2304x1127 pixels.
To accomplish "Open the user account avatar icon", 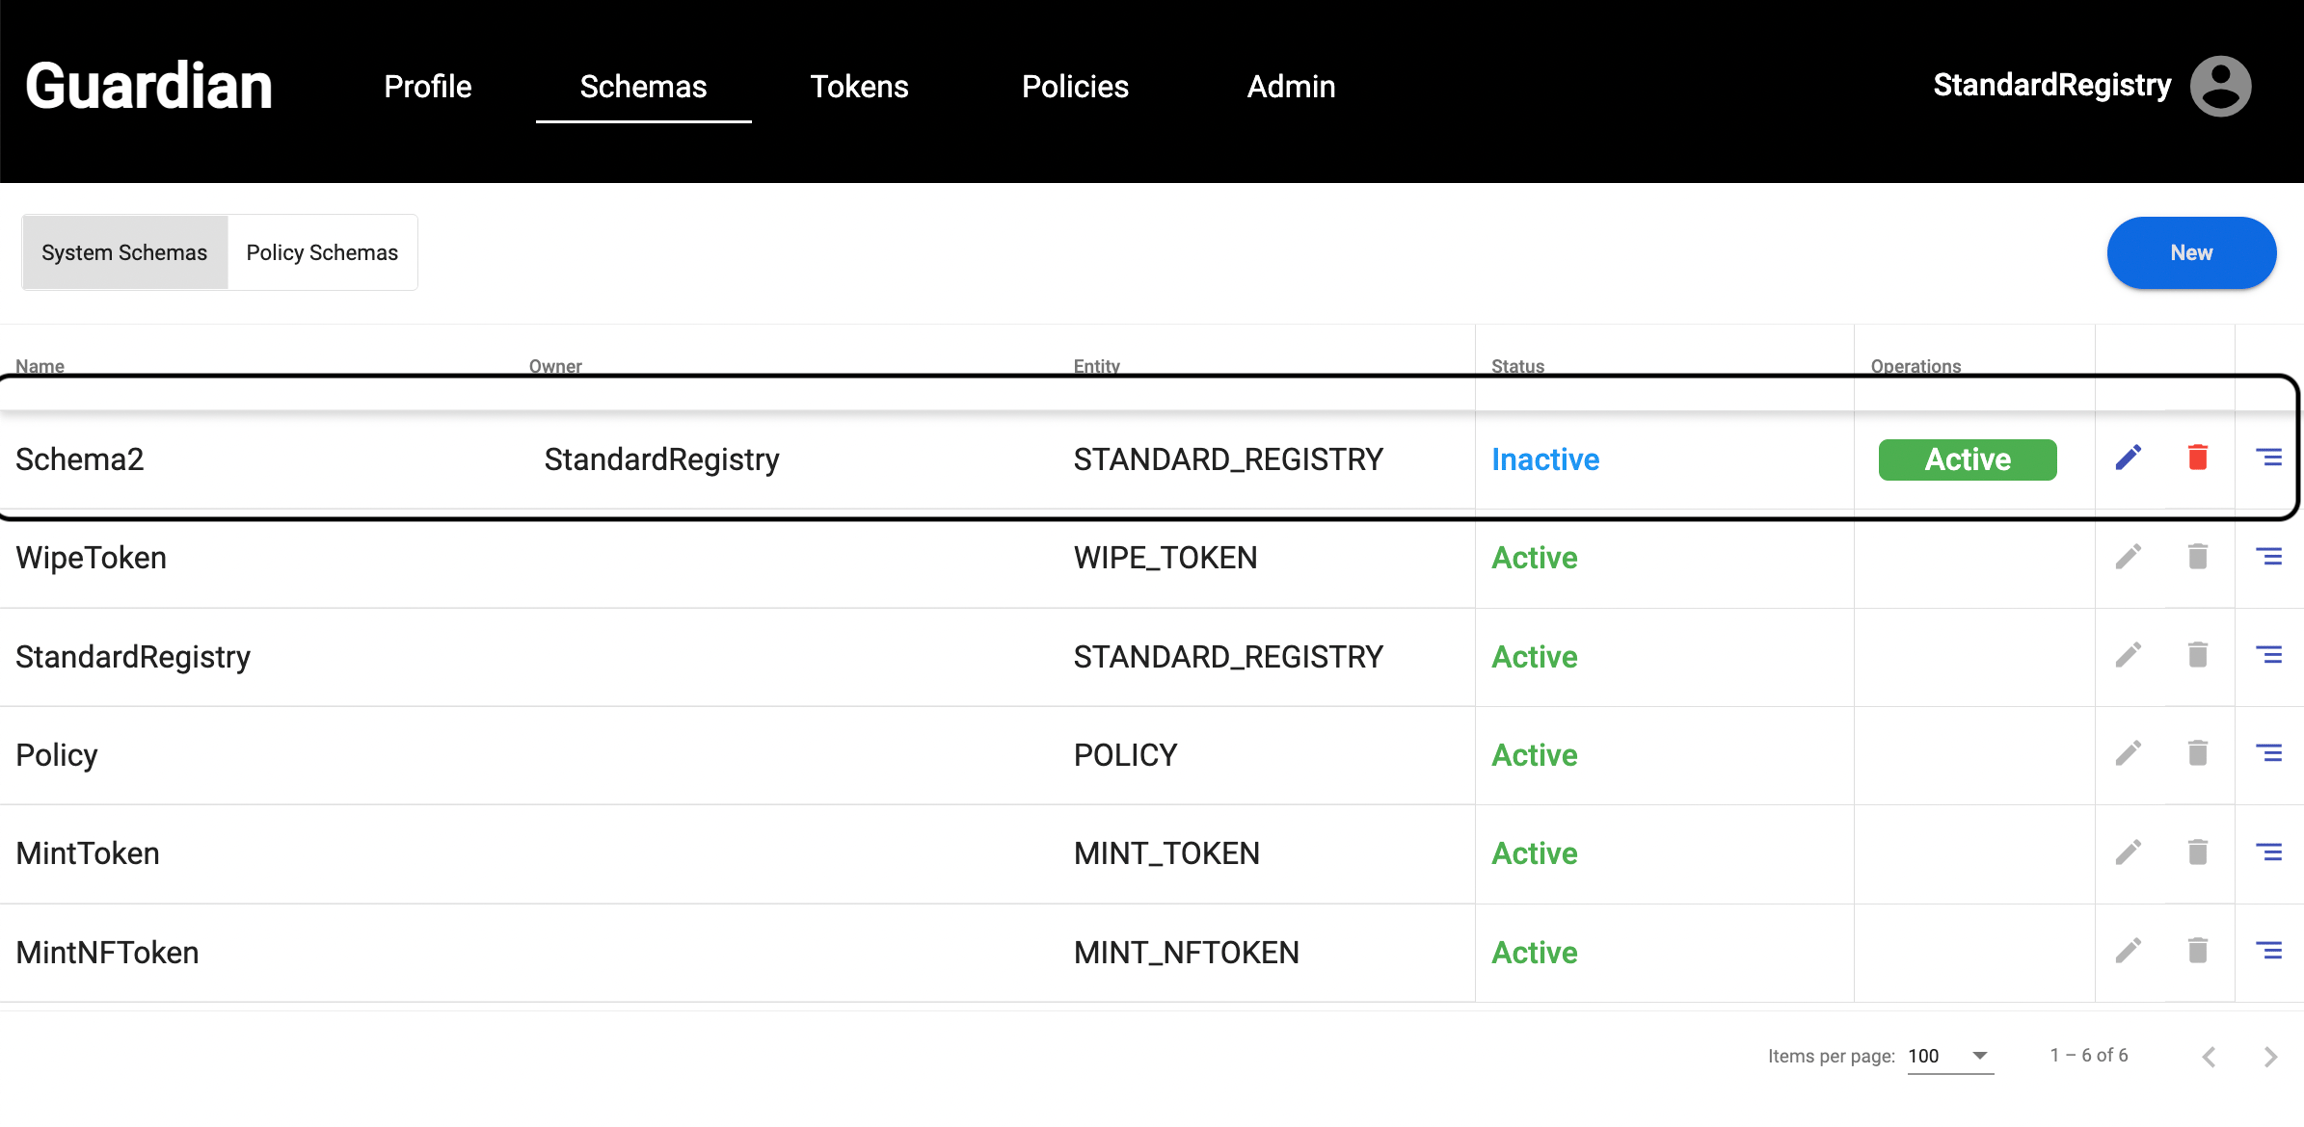I will (2220, 86).
